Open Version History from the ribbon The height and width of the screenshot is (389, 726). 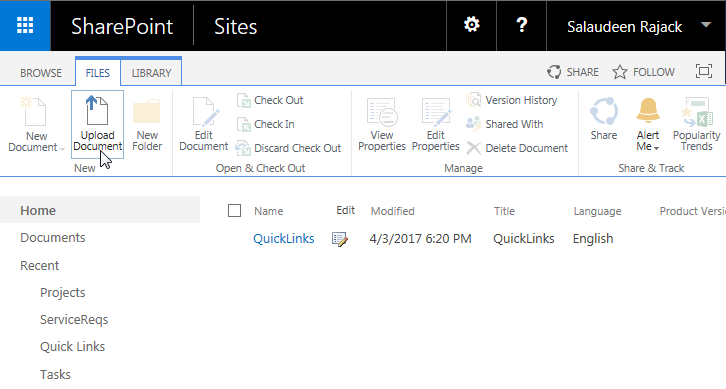[512, 100]
